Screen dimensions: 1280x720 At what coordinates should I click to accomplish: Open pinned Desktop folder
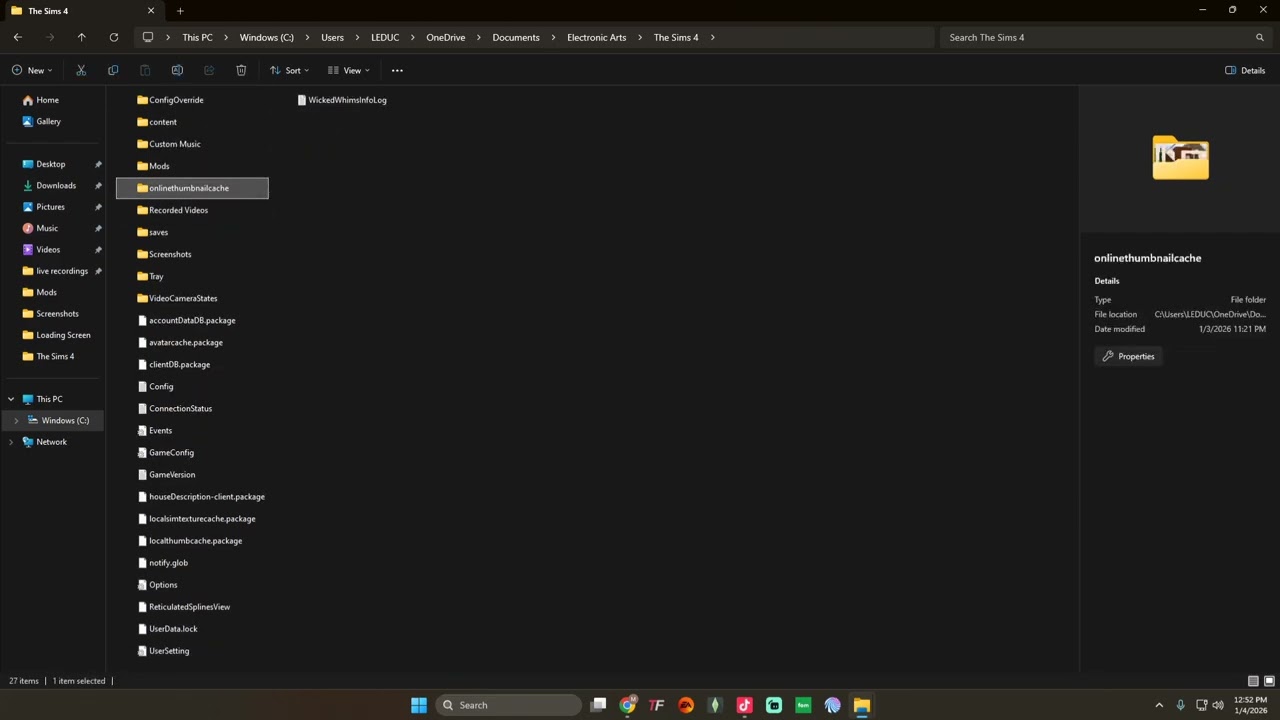click(50, 164)
